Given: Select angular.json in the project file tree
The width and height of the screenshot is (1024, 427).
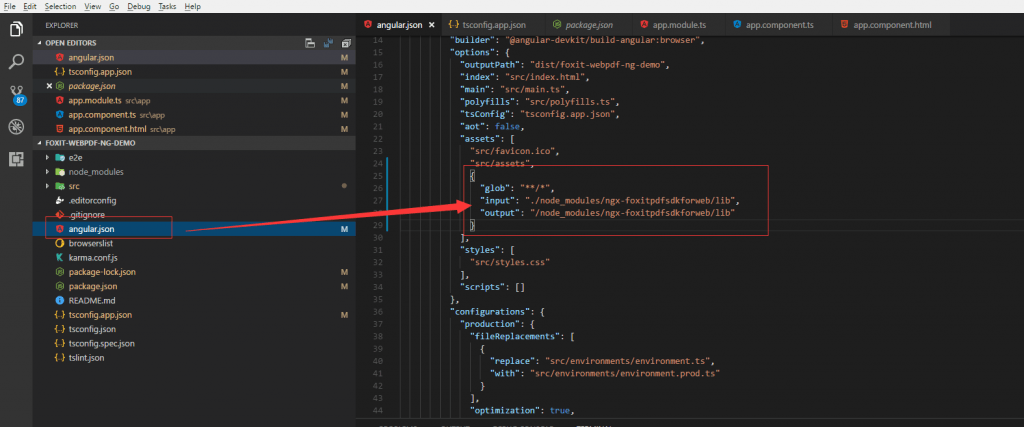Looking at the screenshot, I should coord(194,229).
